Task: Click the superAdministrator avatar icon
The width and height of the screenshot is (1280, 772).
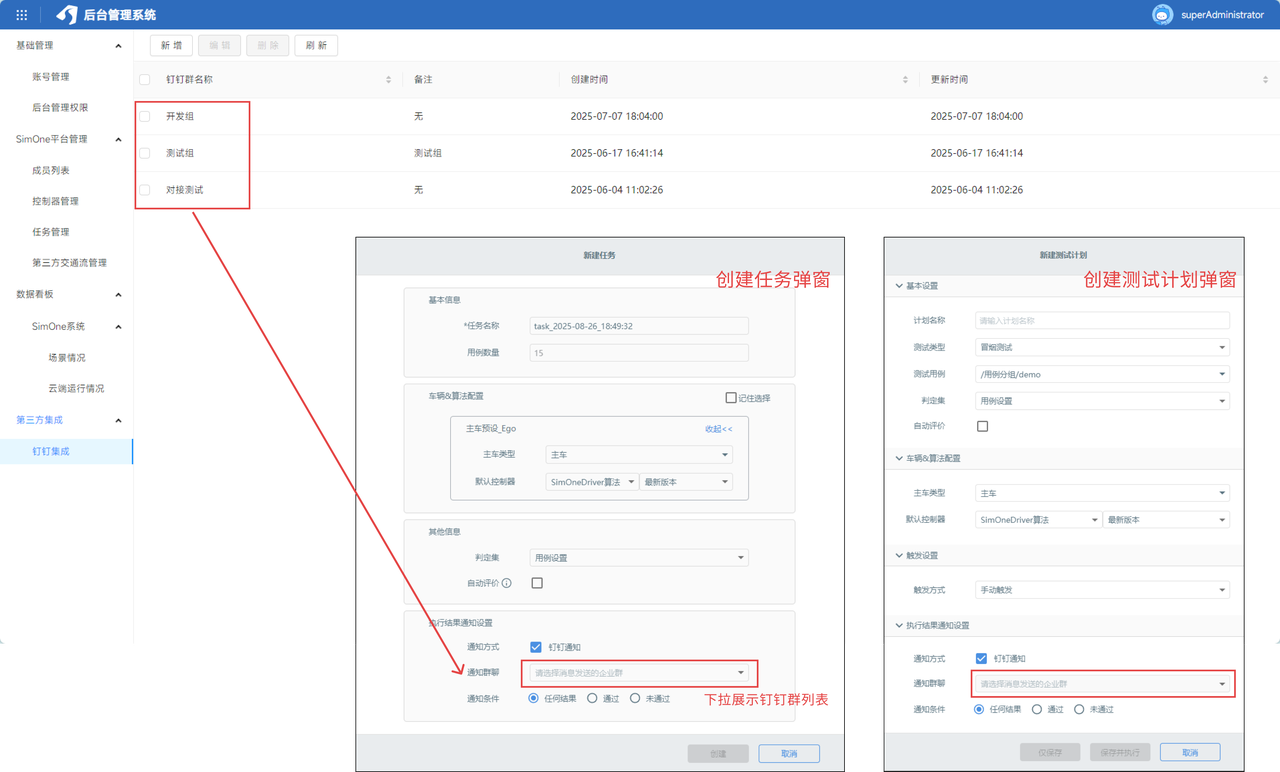Action: [x=1162, y=15]
